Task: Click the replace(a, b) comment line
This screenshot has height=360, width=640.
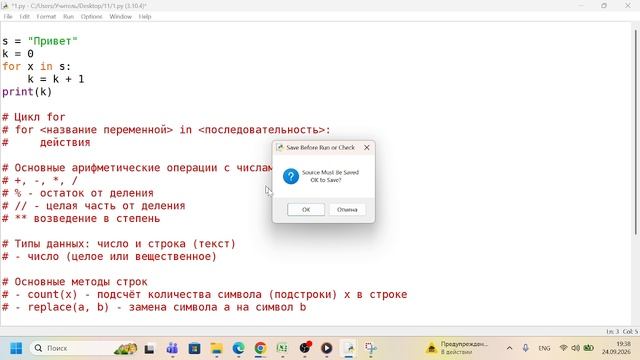Action: click(x=154, y=307)
